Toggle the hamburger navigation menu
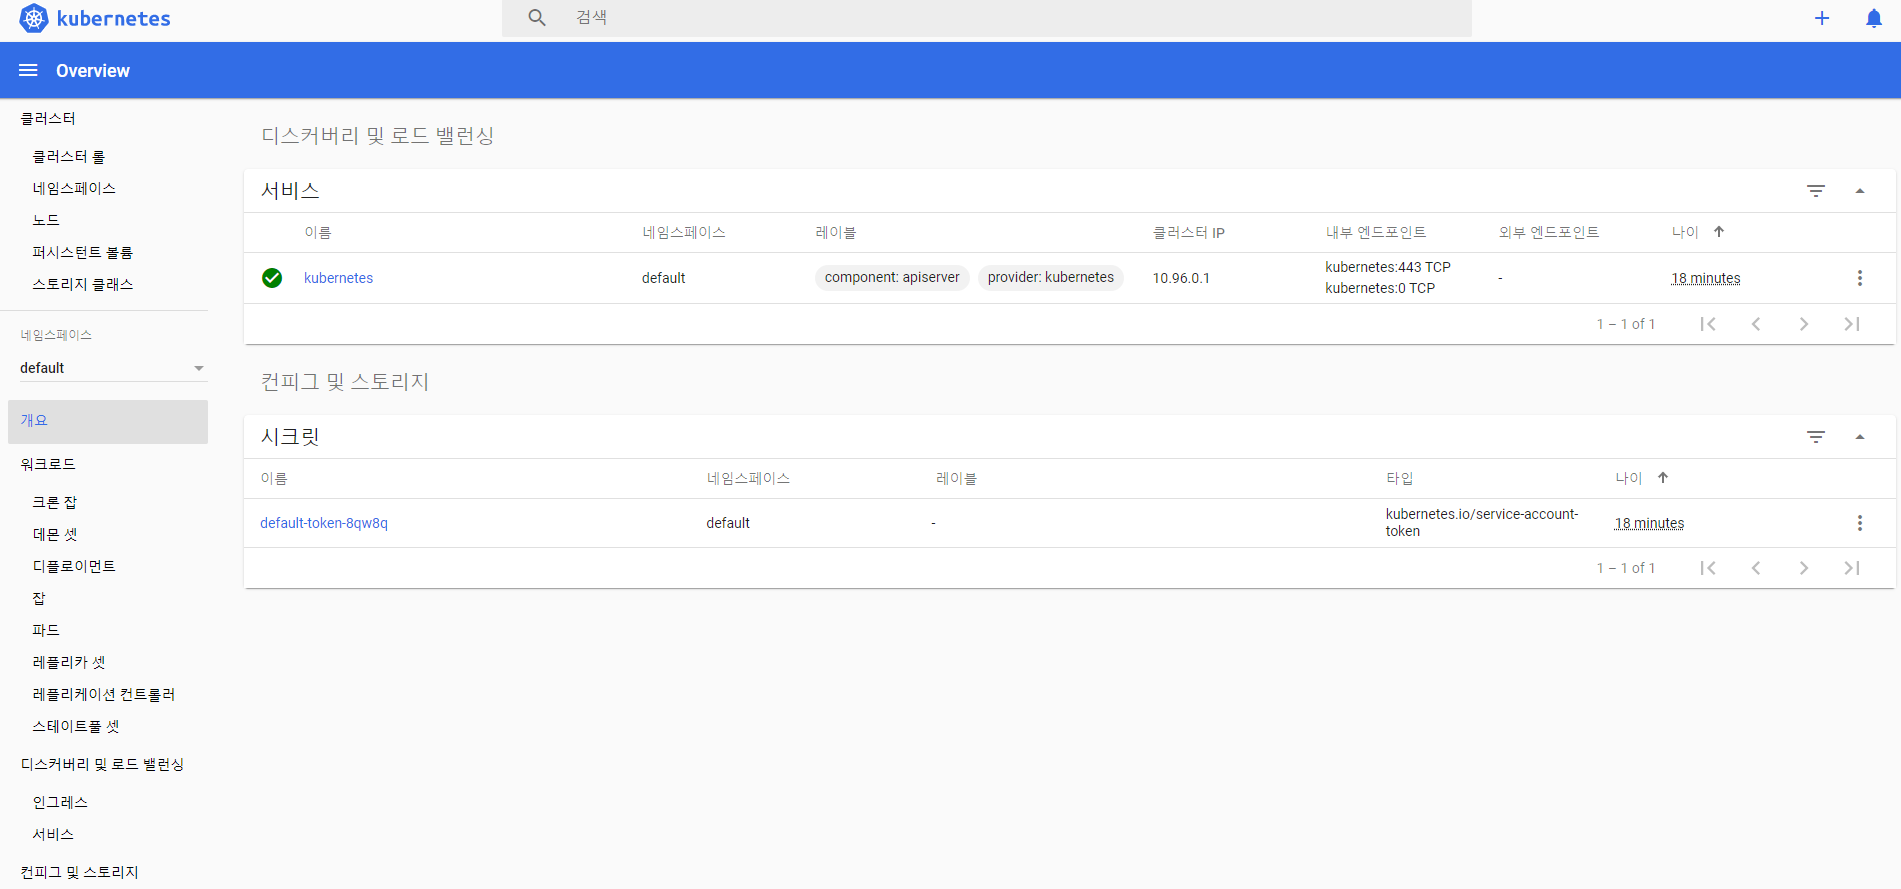Screen dimensions: 1901x889 pos(28,70)
